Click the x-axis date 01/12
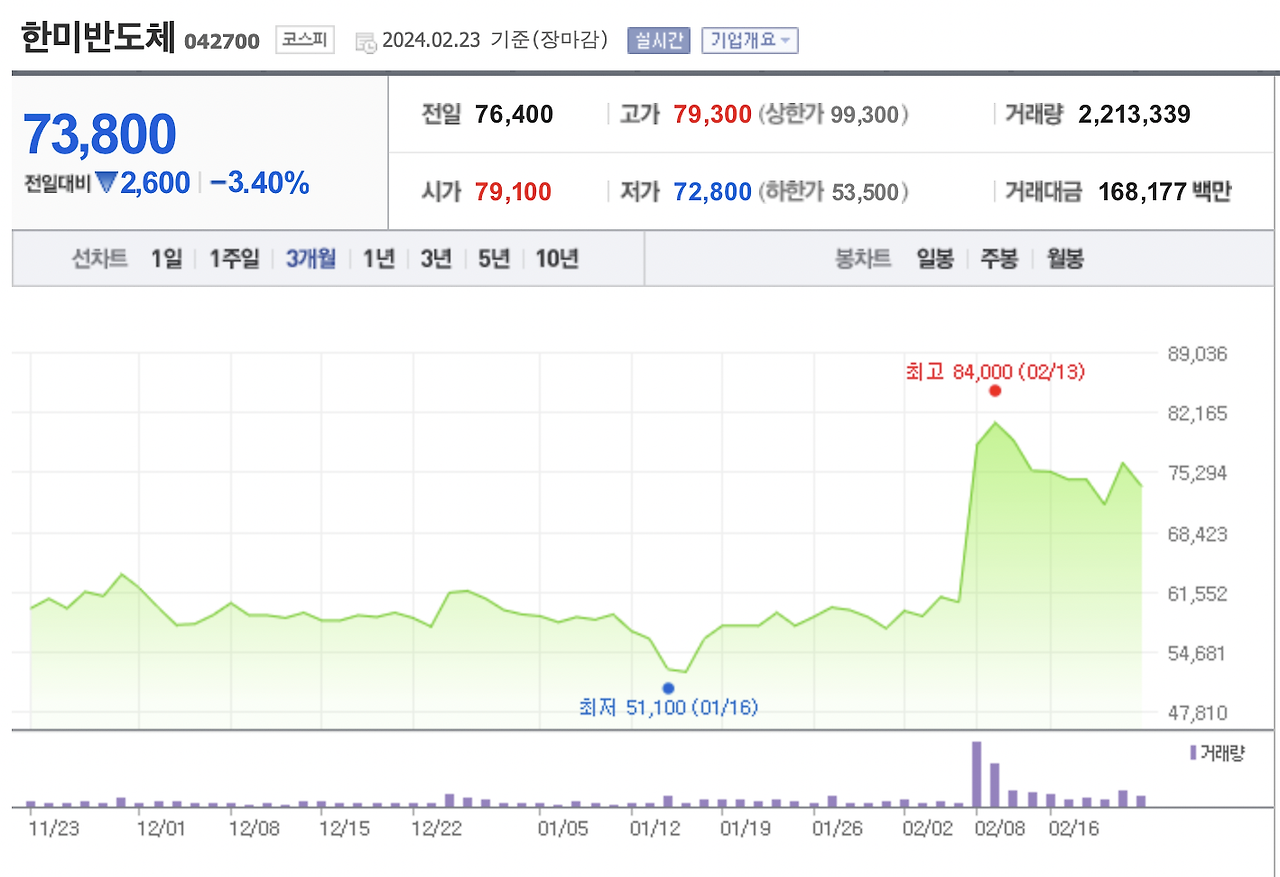1280x877 pixels. [x=655, y=828]
